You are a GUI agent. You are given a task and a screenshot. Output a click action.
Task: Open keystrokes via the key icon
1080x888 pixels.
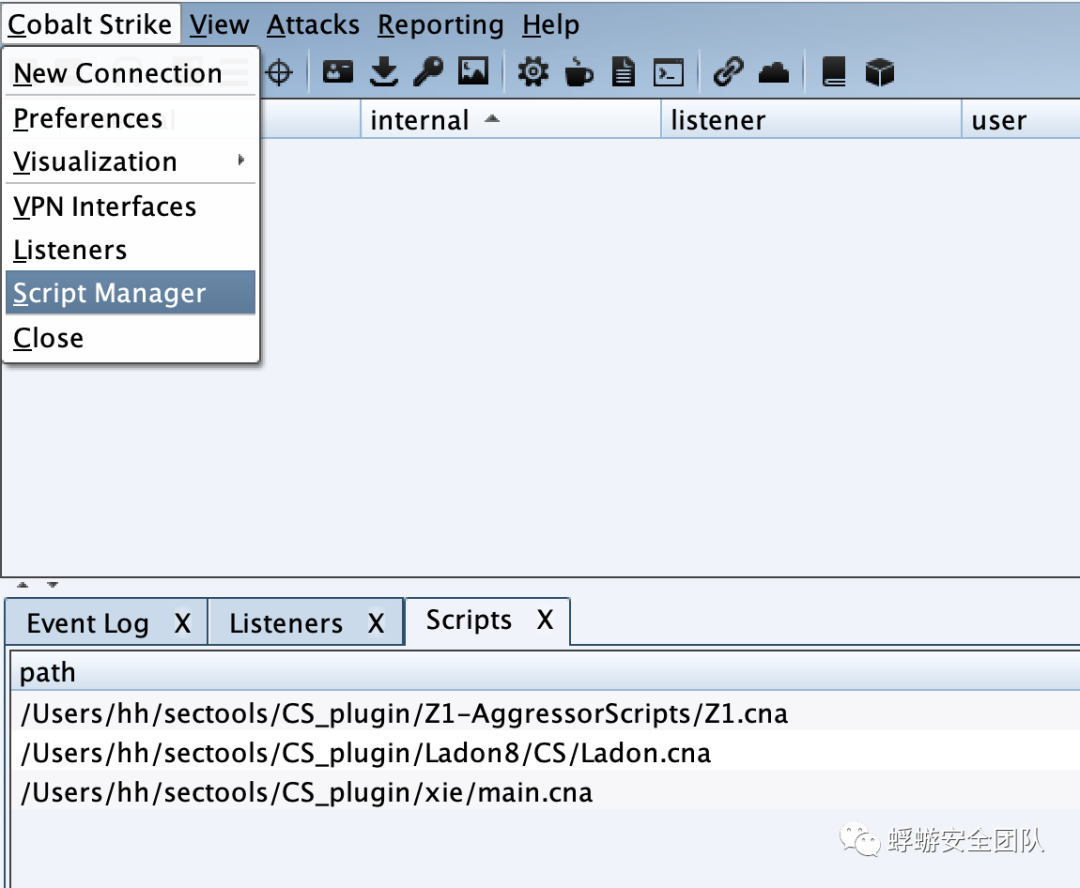click(428, 72)
